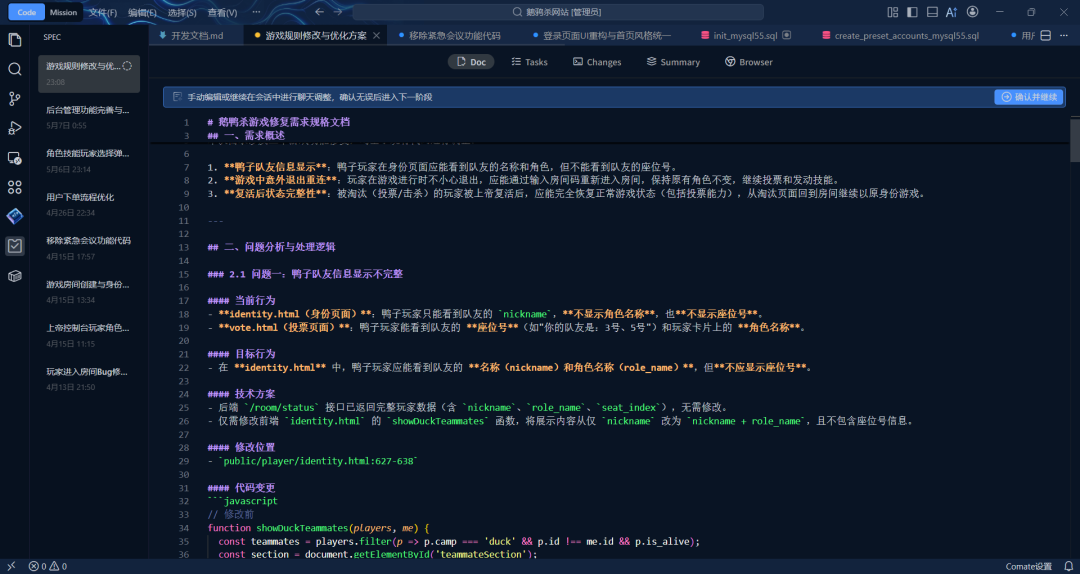
Task: Select the Summary view tab
Action: [x=673, y=62]
